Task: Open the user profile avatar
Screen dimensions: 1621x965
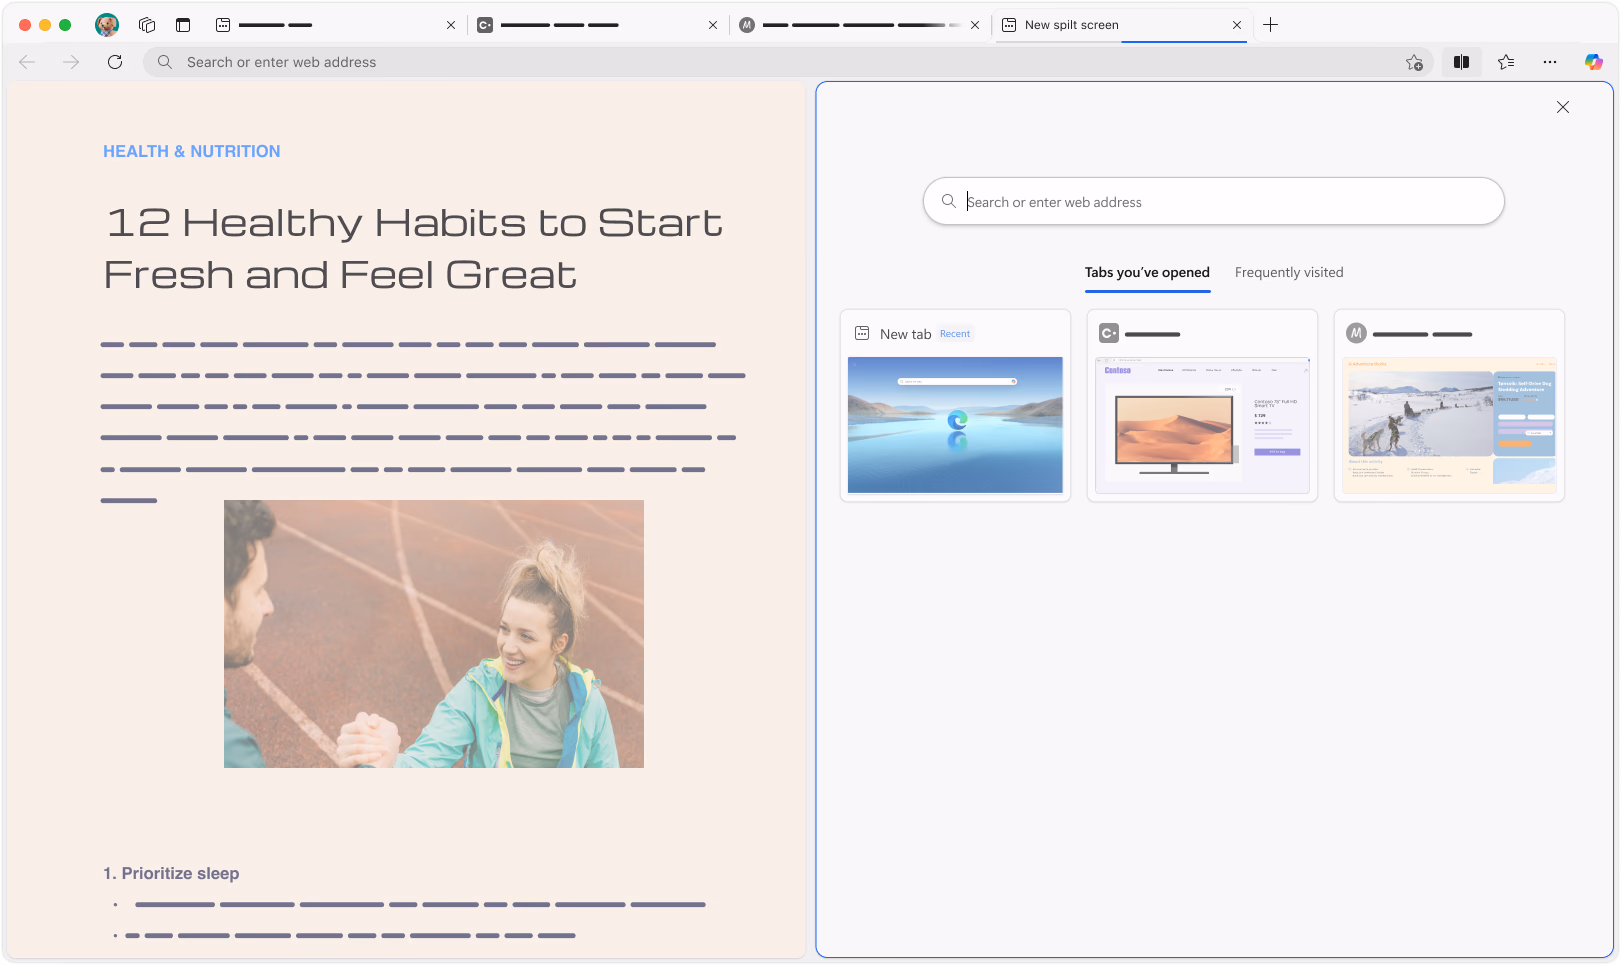Action: coord(107,25)
